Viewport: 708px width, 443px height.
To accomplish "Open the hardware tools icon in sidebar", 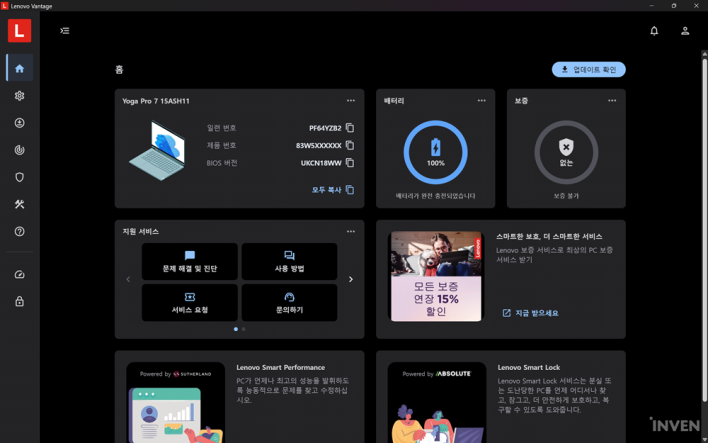I will click(19, 204).
